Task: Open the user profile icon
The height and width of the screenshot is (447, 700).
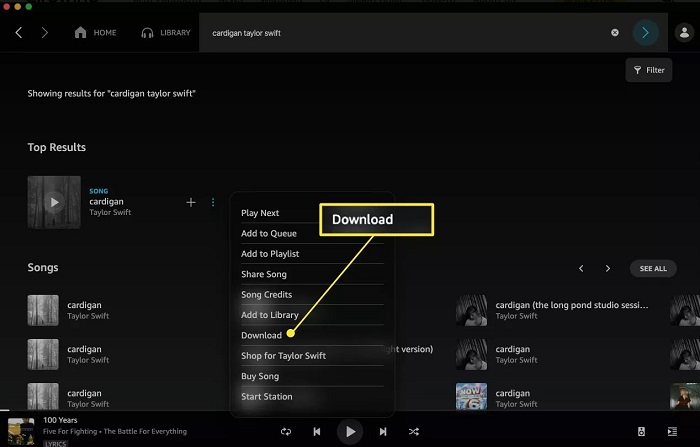Action: pyautogui.click(x=684, y=33)
